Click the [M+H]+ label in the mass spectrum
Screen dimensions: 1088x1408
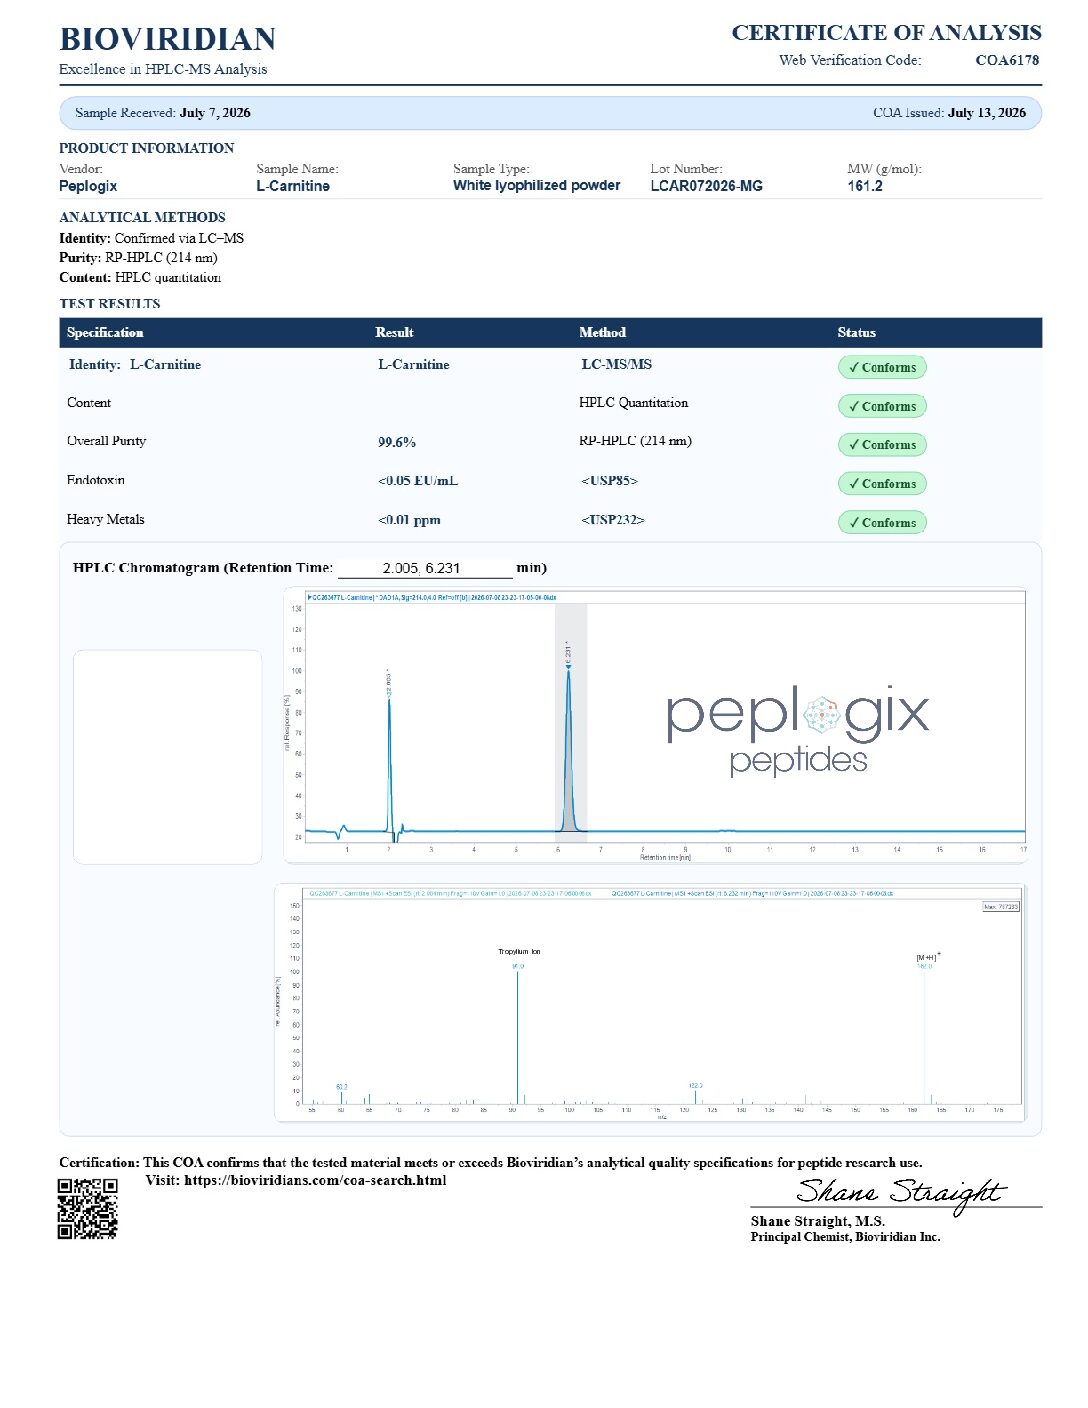click(x=928, y=957)
